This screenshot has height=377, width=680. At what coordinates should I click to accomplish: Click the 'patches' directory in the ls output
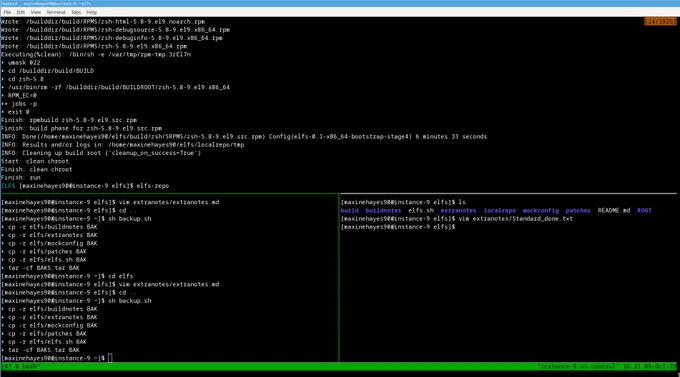578,210
